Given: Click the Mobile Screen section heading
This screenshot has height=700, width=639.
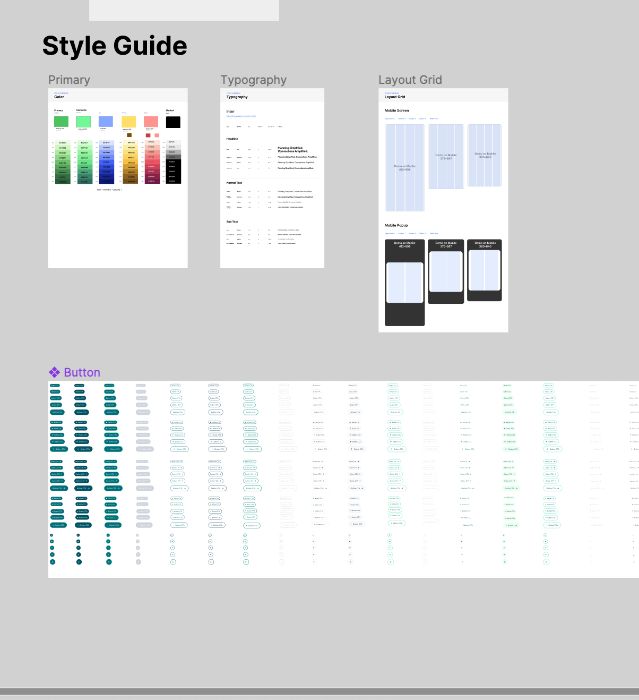Looking at the screenshot, I should [397, 110].
